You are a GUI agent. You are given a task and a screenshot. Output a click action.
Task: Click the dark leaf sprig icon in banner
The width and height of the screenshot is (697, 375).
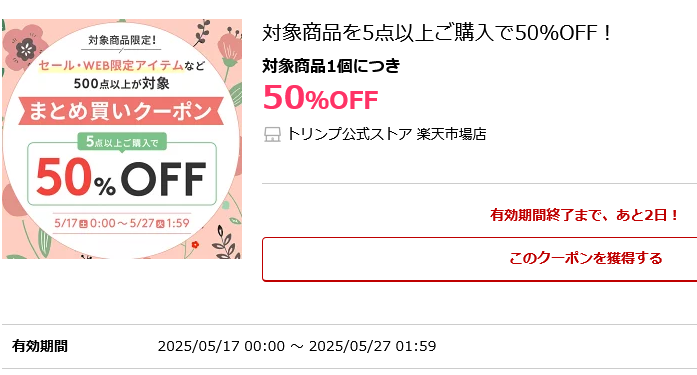pos(202,33)
